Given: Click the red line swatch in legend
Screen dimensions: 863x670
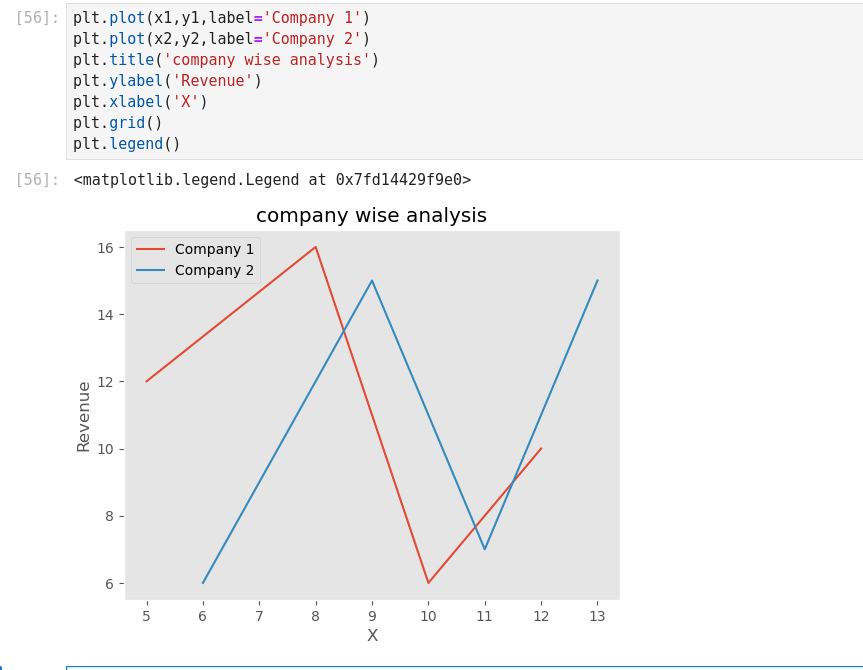Looking at the screenshot, I should coord(150,249).
